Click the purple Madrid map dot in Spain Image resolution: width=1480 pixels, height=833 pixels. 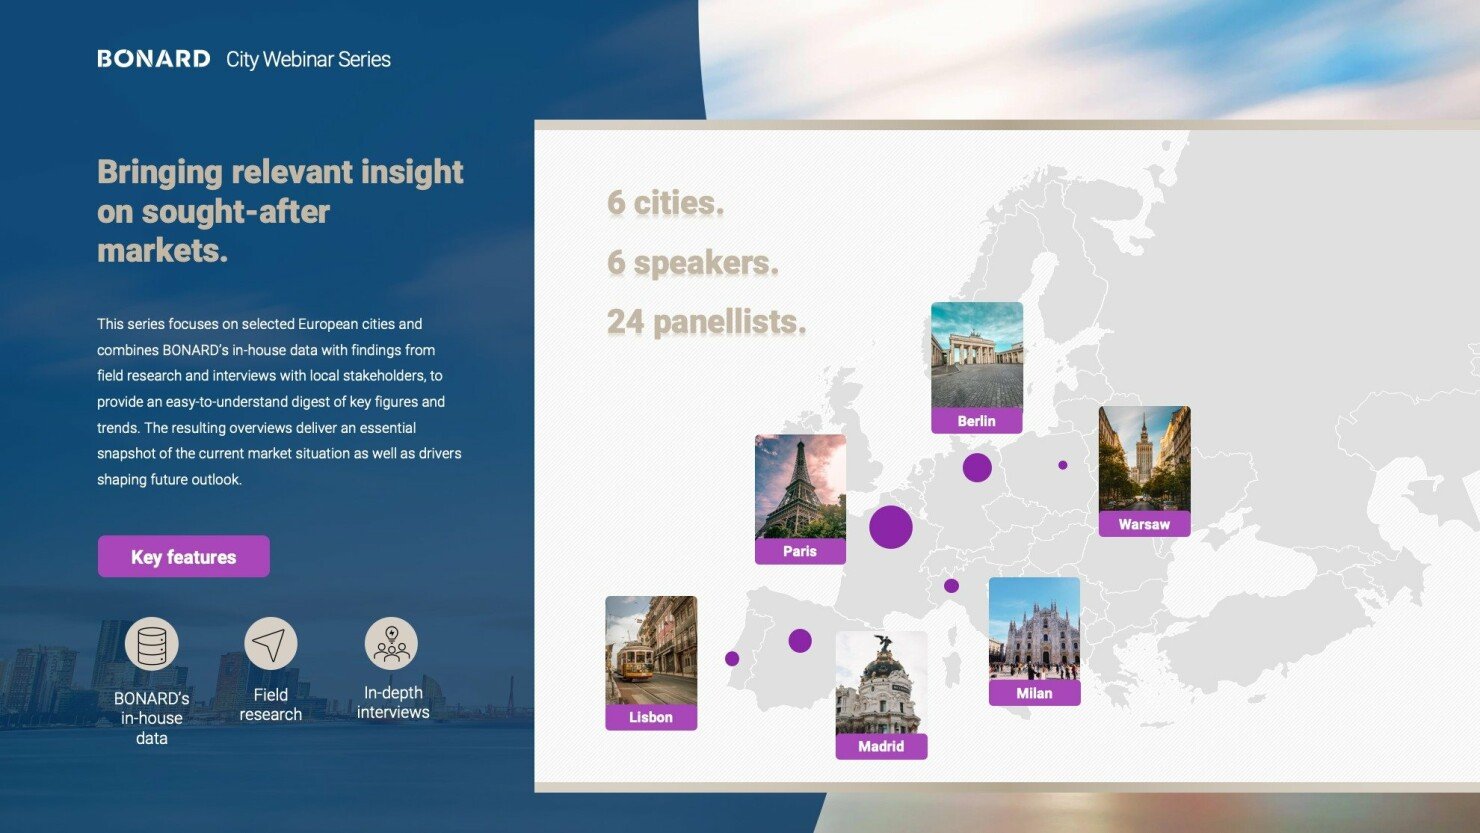800,640
